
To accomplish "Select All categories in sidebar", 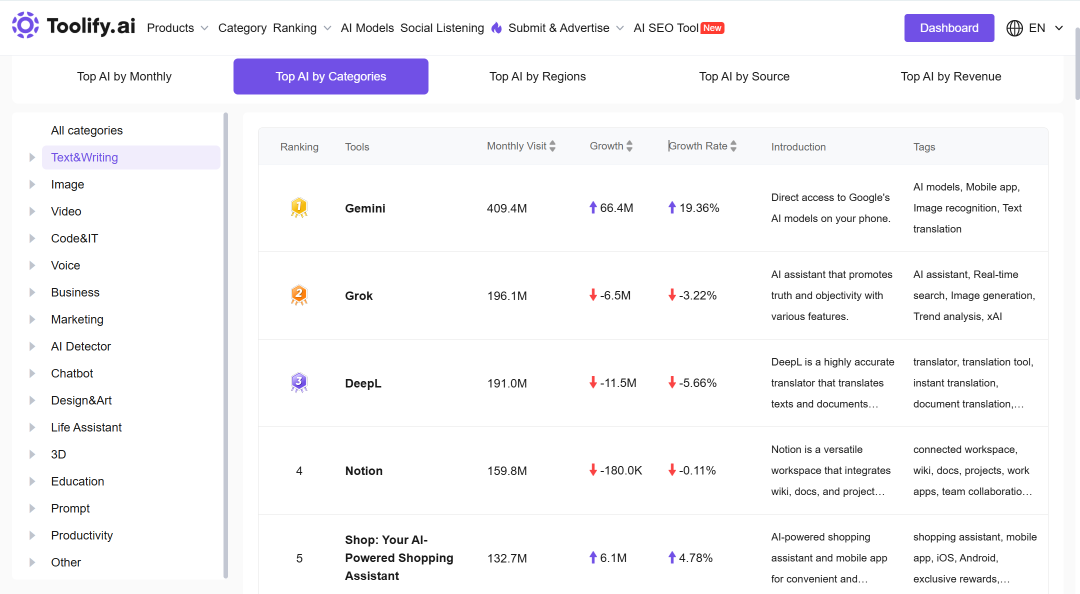I will [x=87, y=130].
